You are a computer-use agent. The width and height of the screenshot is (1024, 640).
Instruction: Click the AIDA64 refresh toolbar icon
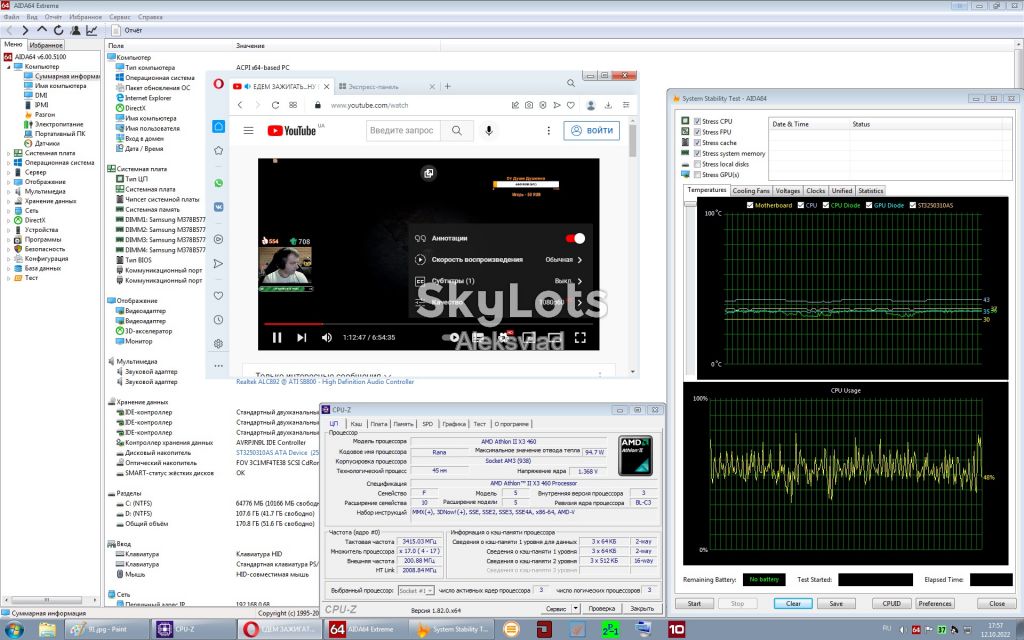[58, 30]
